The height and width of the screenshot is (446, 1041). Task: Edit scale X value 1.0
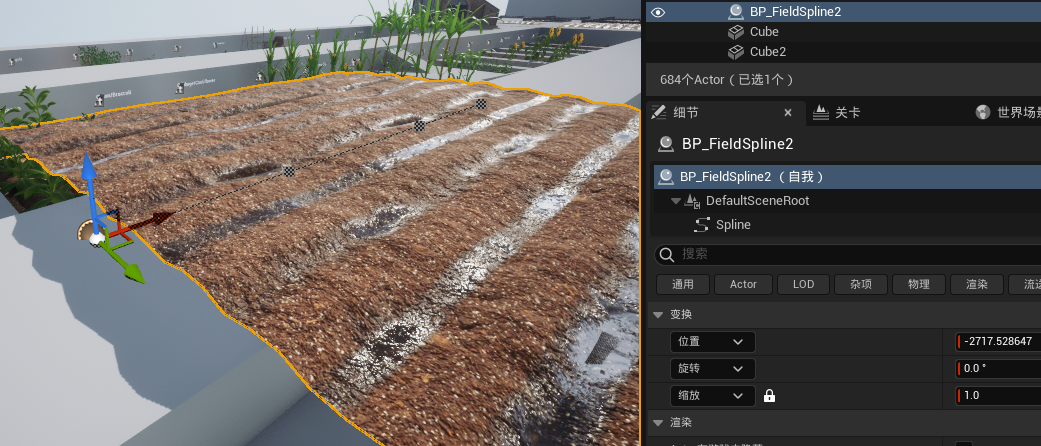coord(999,396)
